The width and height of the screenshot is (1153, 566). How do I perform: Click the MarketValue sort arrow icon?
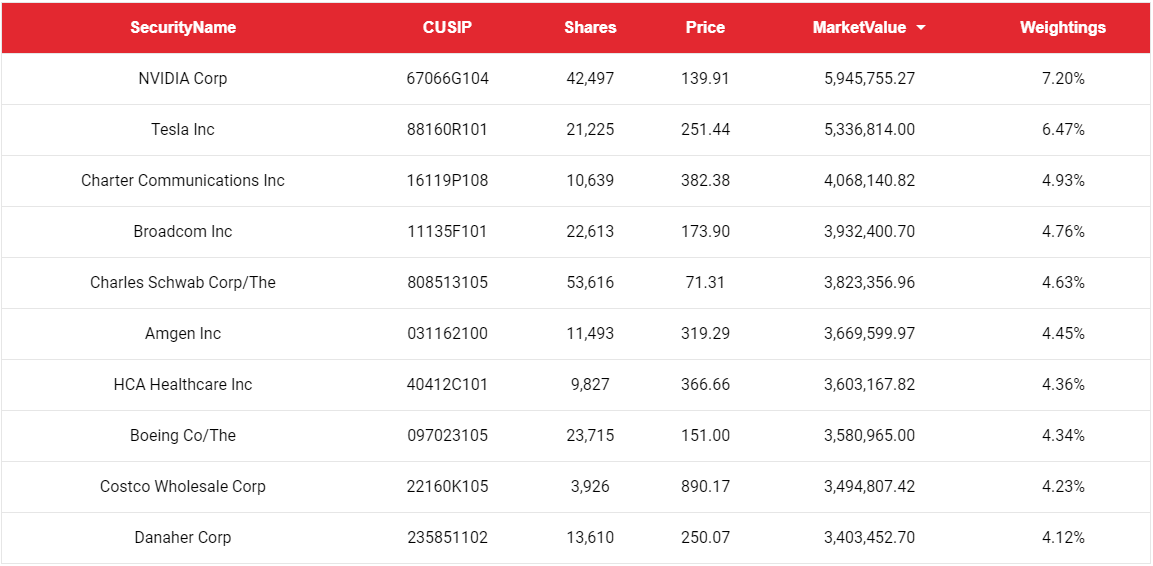(x=921, y=28)
